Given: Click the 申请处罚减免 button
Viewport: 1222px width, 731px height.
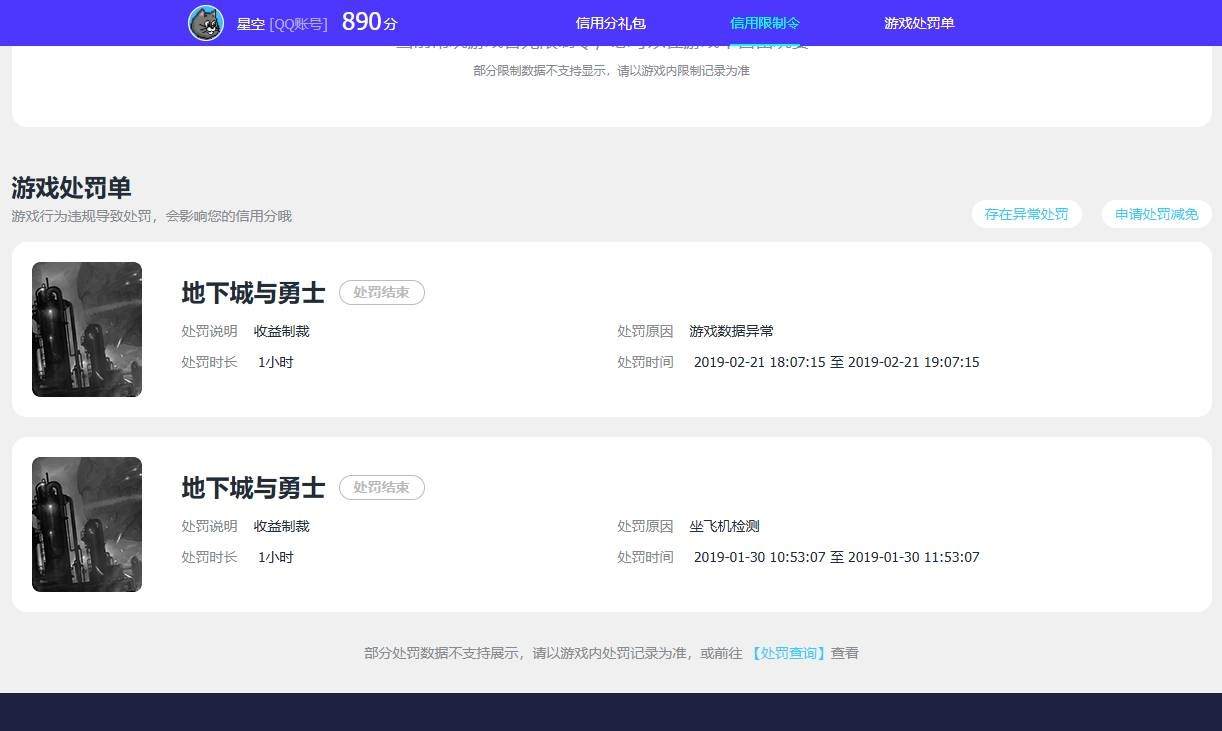Looking at the screenshot, I should (1157, 214).
